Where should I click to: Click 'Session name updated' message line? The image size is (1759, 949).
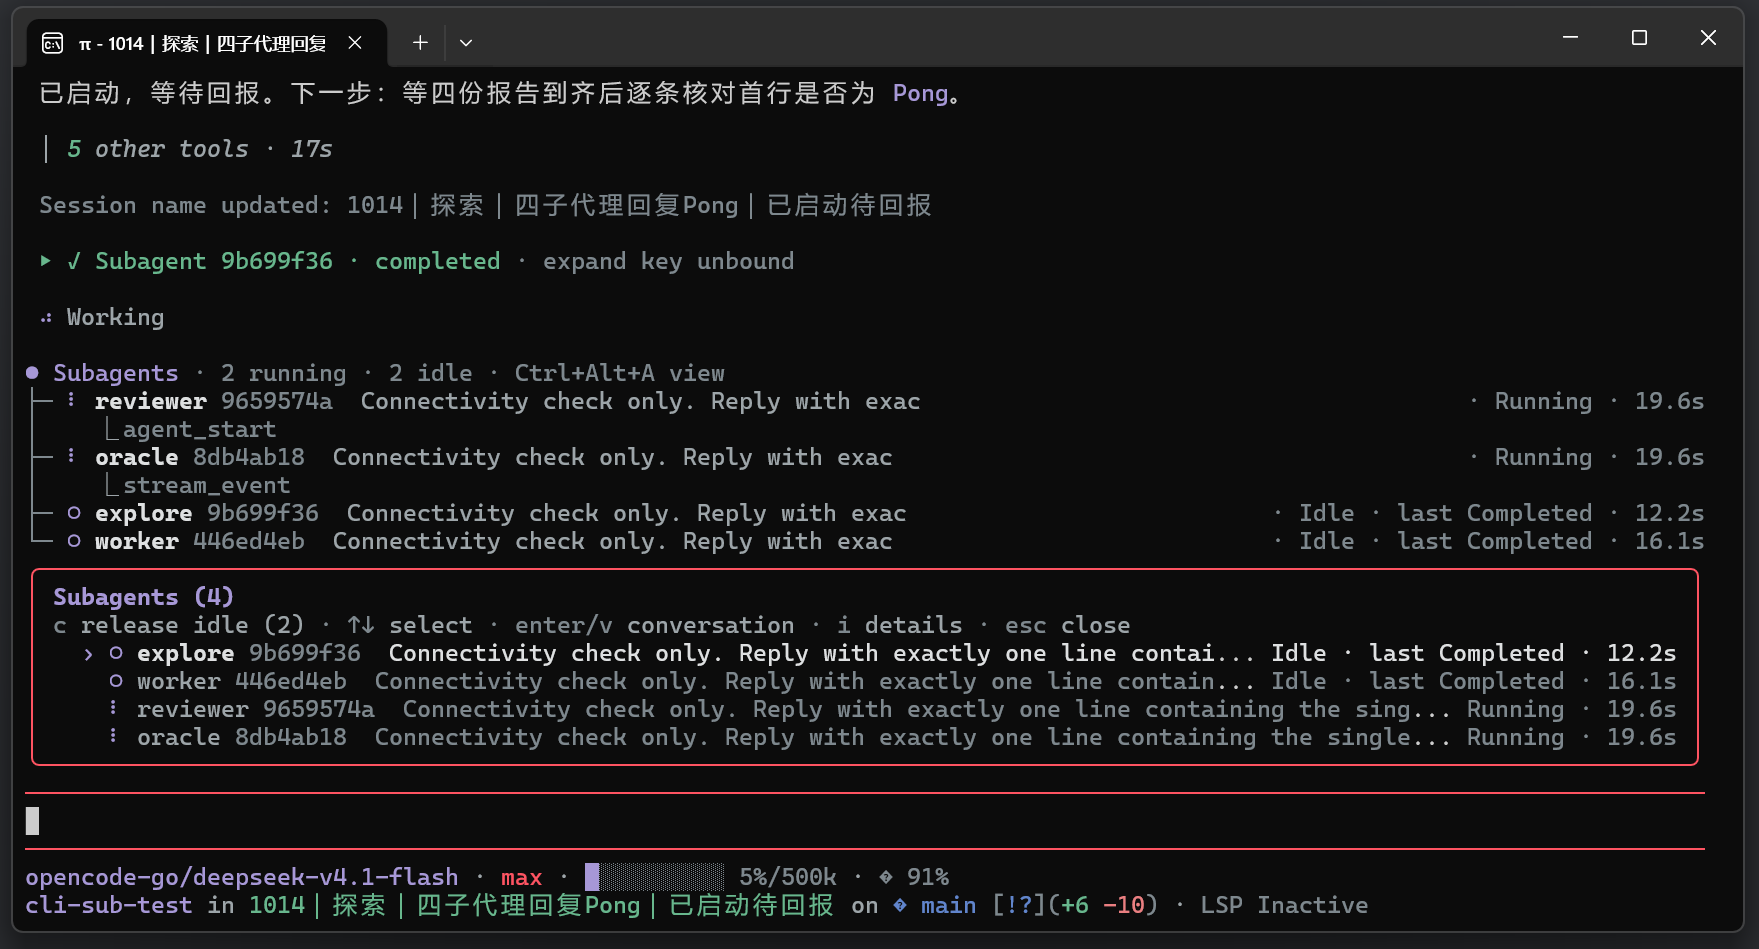(485, 205)
